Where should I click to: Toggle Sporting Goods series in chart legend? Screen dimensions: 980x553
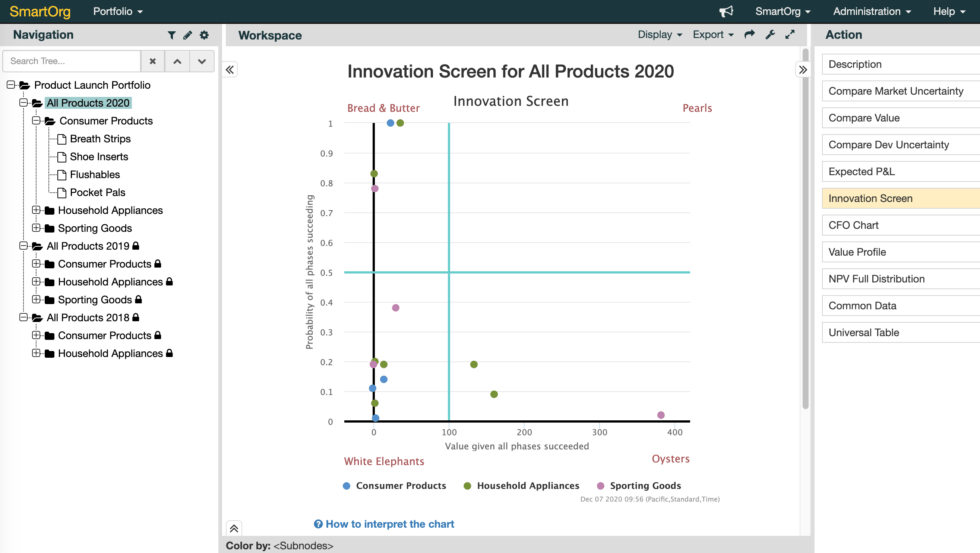[644, 486]
